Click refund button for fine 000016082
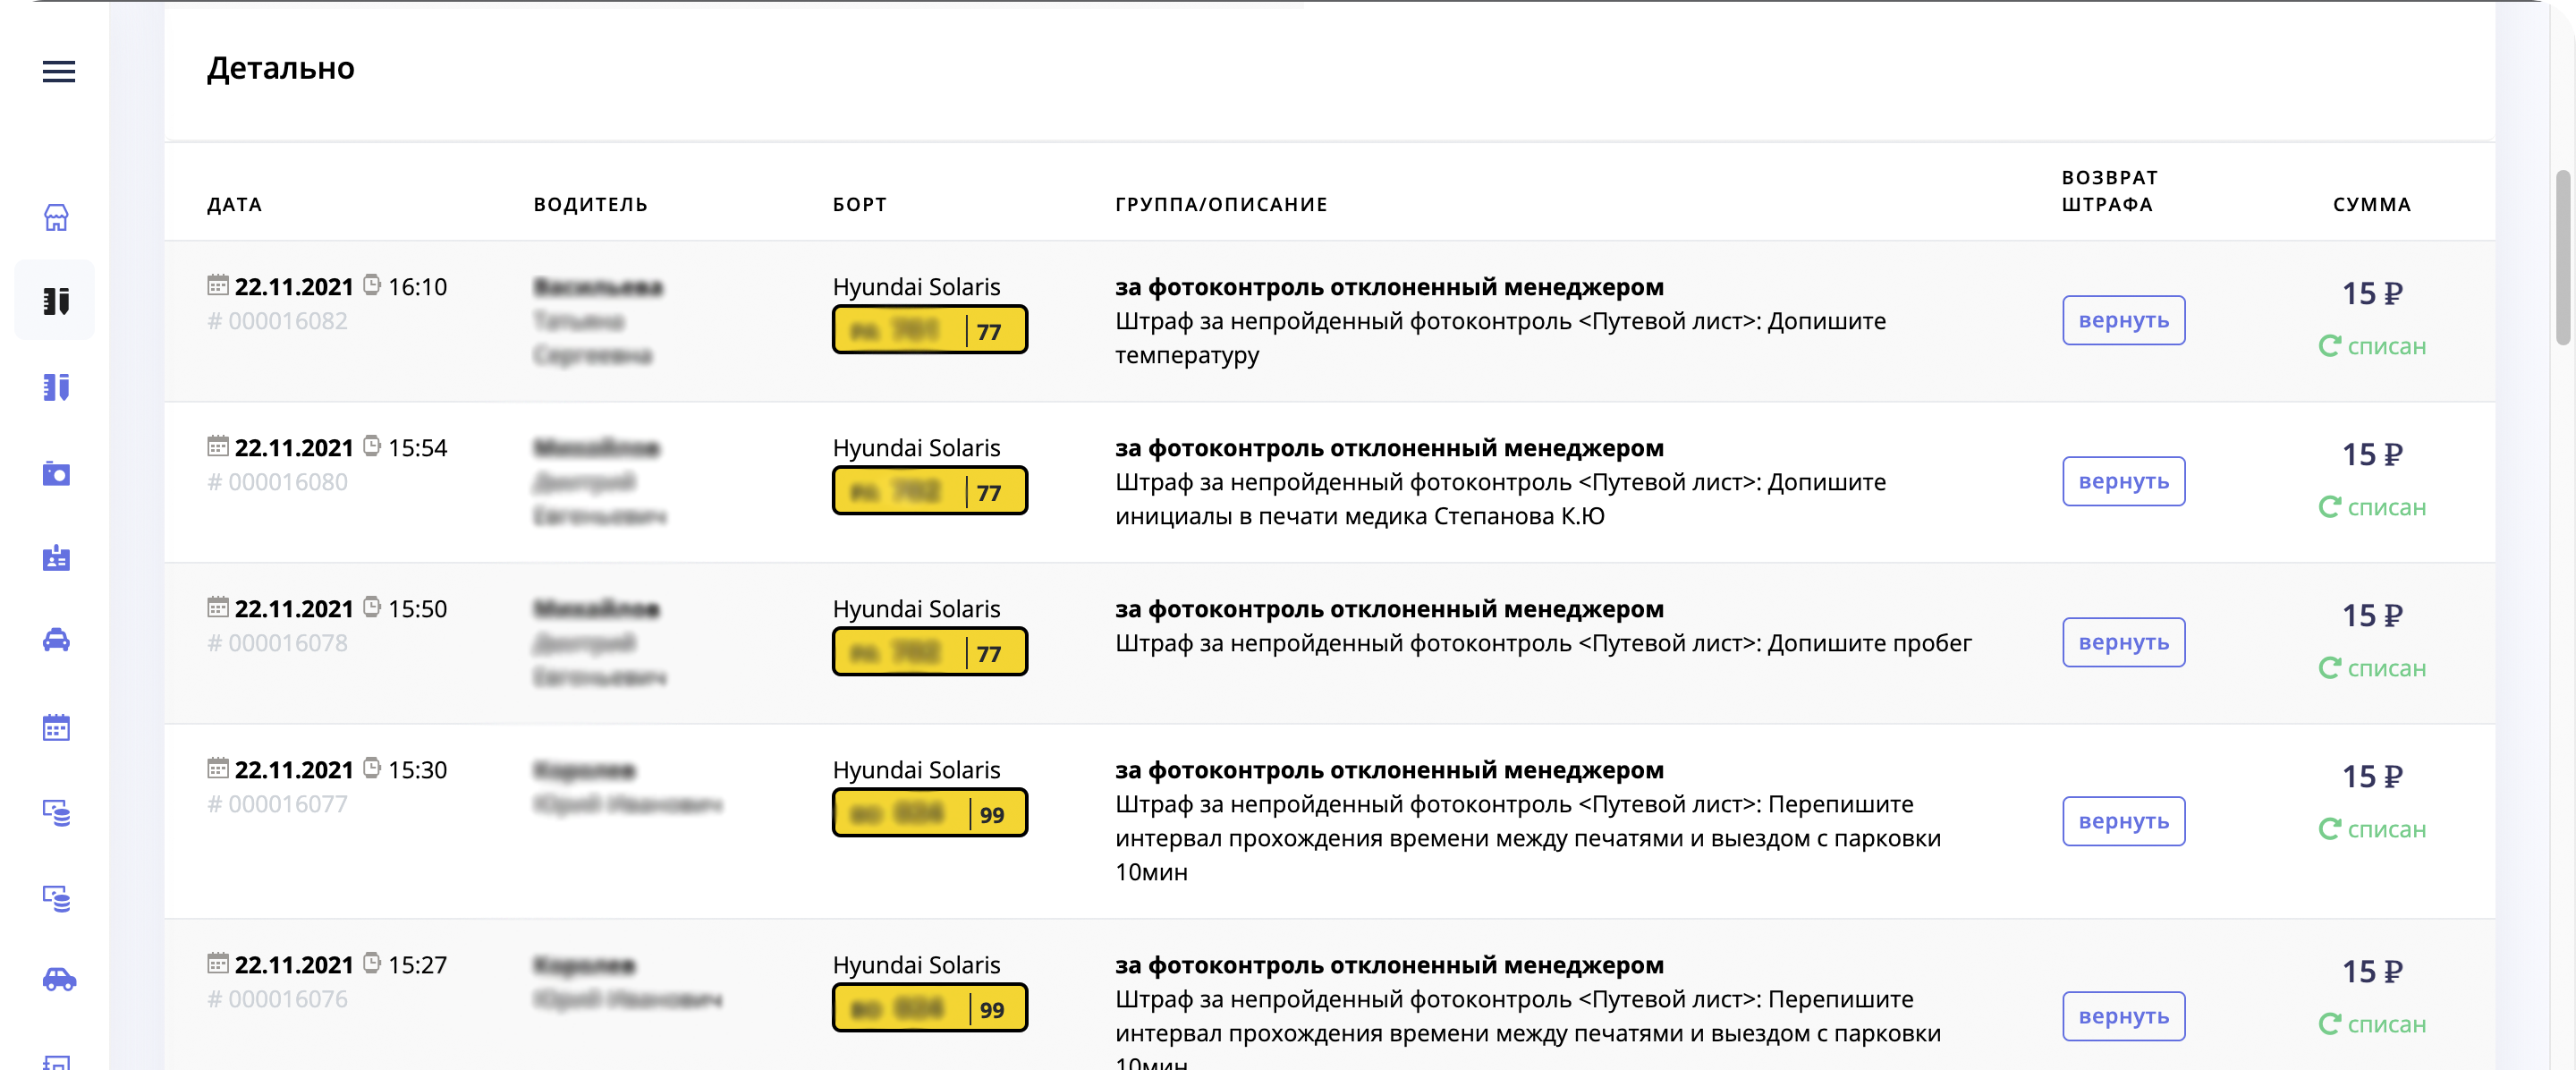The width and height of the screenshot is (2576, 1070). click(2123, 320)
